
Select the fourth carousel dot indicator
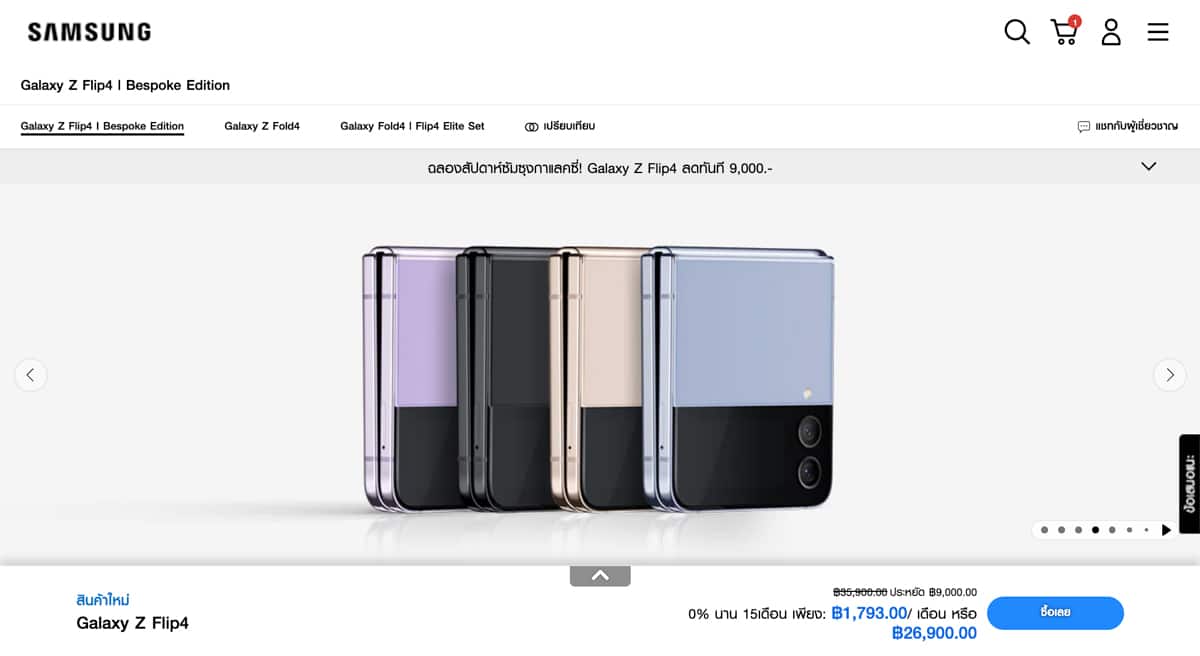[x=1096, y=530]
